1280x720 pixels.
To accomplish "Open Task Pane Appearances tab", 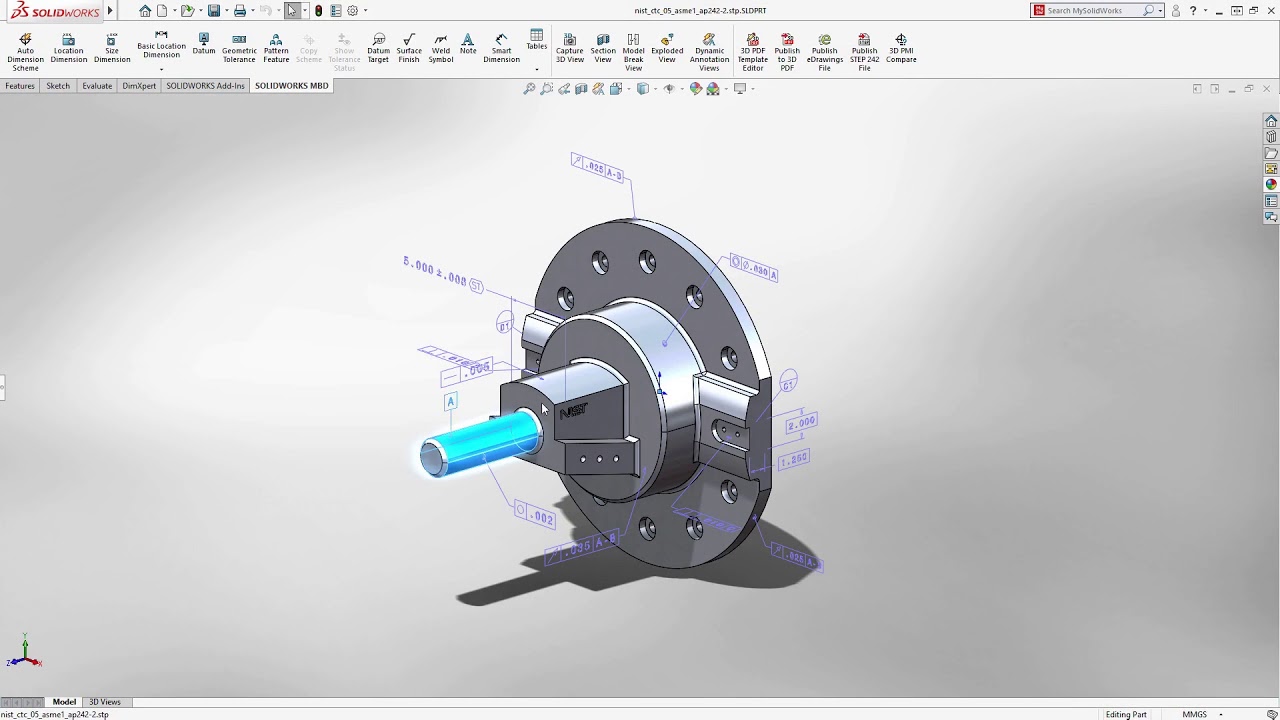I will [x=1271, y=185].
